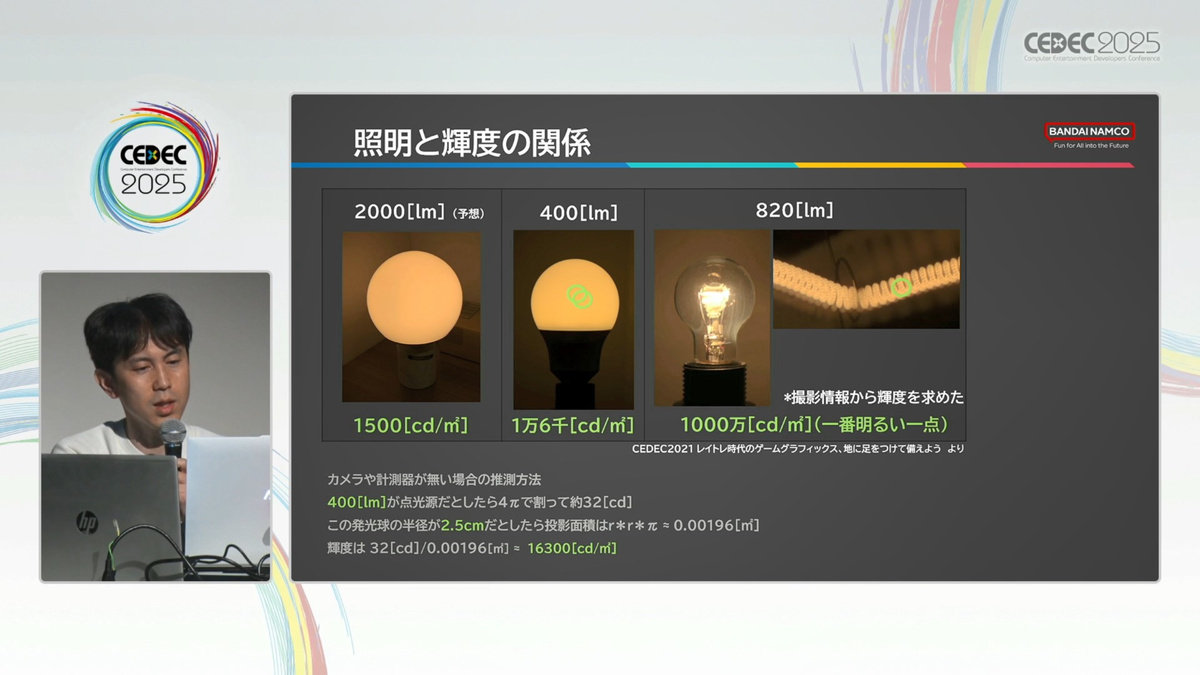
Task: Click the BANDAI NAMCO logo on the slide
Action: coord(1090,131)
